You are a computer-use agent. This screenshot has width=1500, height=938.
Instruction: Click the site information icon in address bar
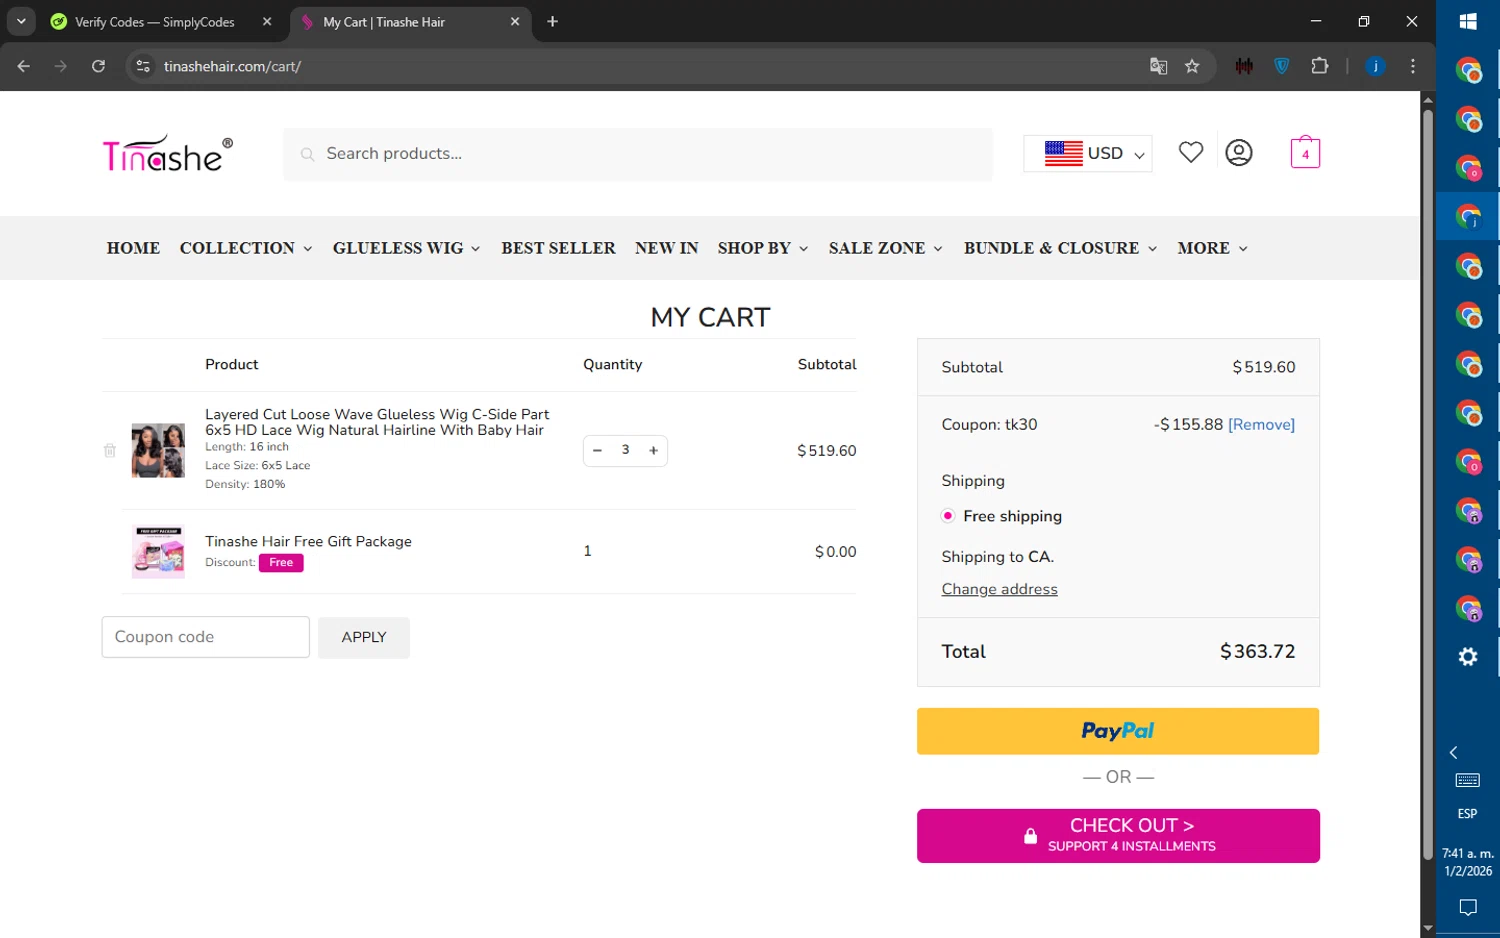[x=143, y=66]
